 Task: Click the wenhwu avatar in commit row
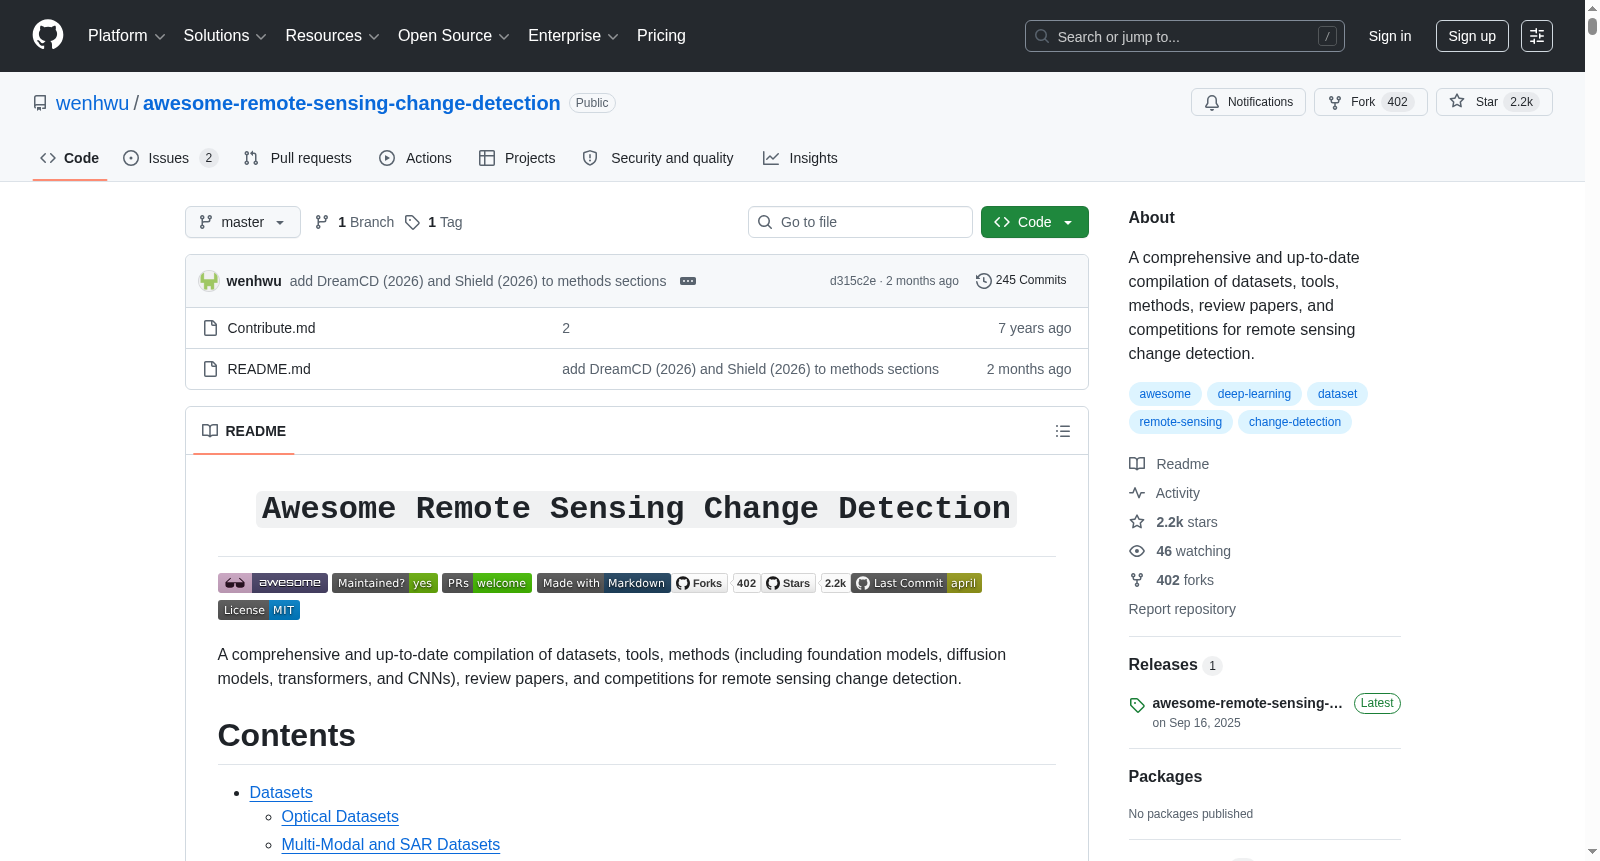[208, 281]
